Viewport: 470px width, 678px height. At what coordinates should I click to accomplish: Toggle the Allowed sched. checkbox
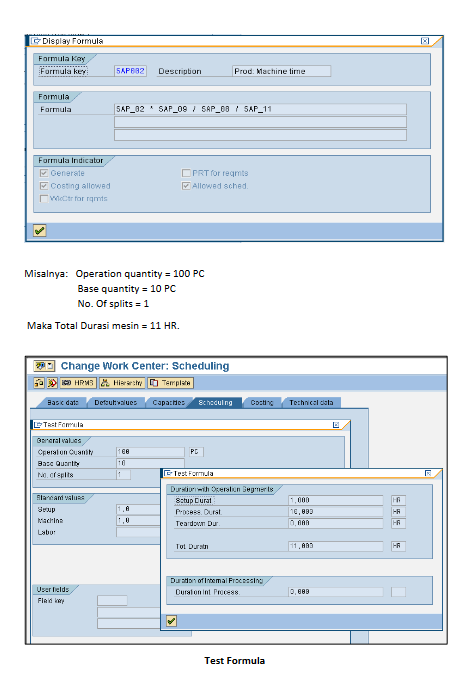point(186,186)
